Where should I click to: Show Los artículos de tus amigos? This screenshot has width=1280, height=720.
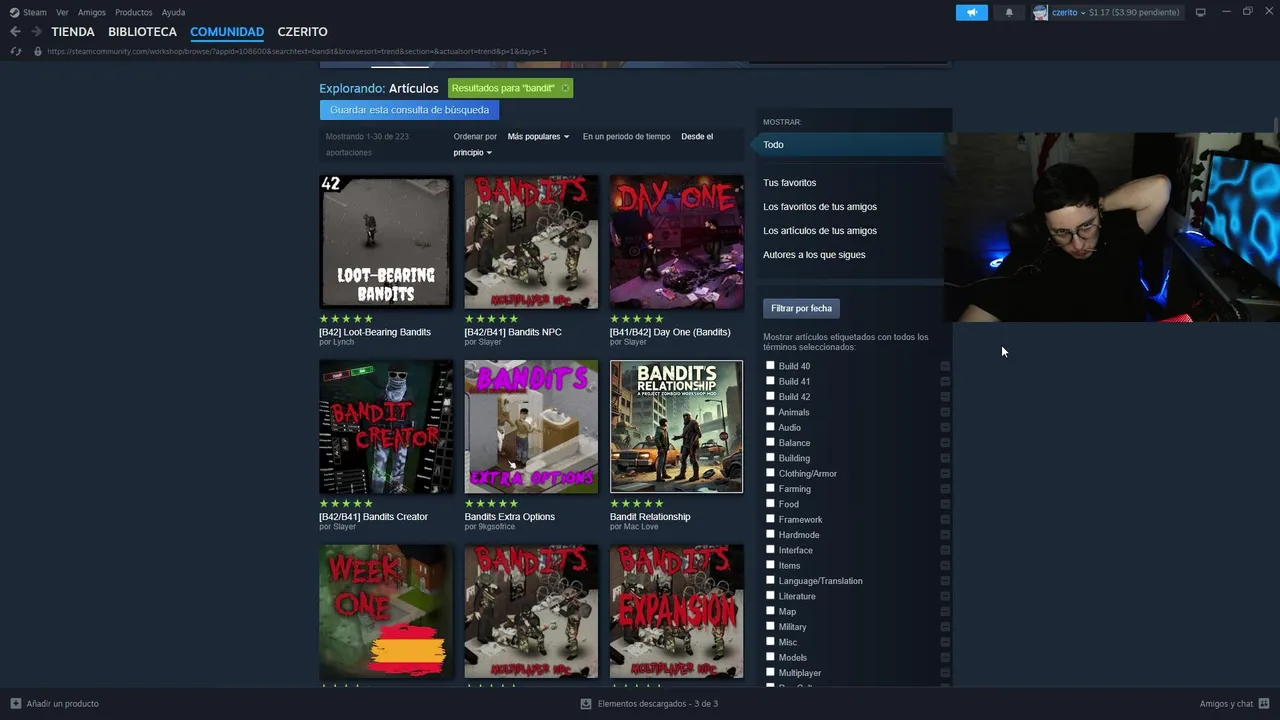click(x=820, y=231)
